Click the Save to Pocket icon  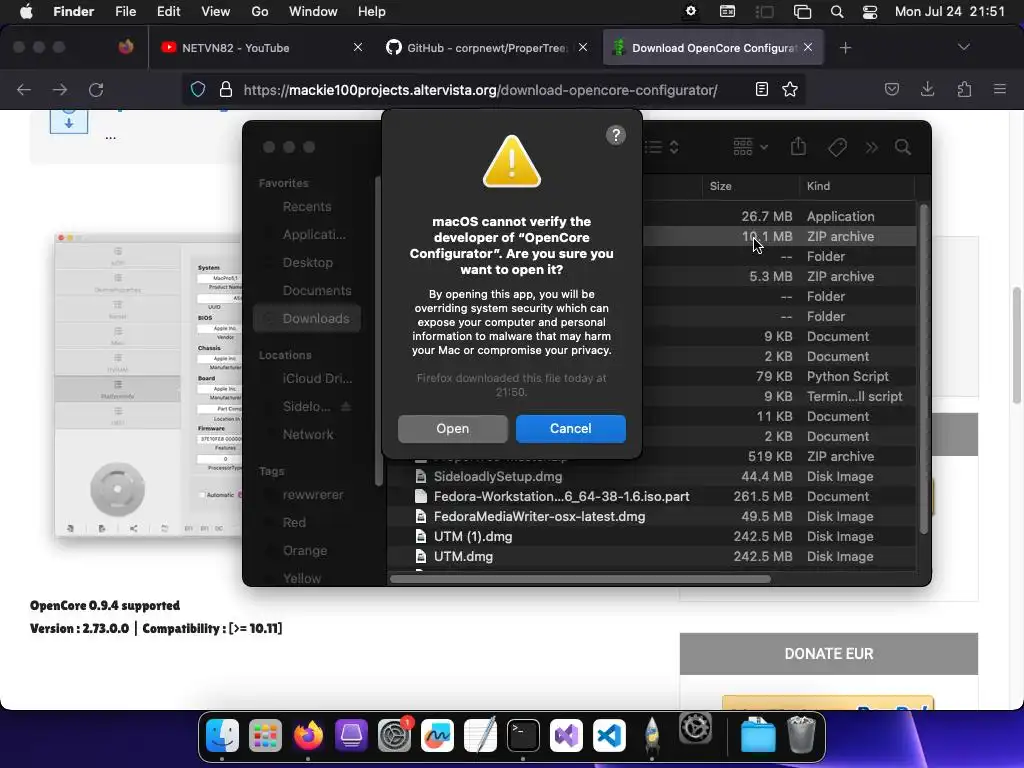(891, 89)
